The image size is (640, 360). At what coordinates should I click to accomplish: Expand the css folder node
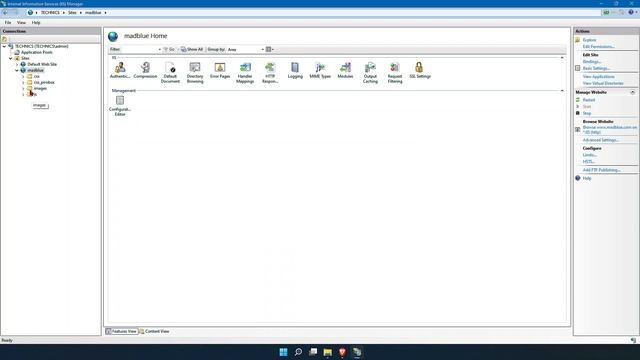pos(23,76)
